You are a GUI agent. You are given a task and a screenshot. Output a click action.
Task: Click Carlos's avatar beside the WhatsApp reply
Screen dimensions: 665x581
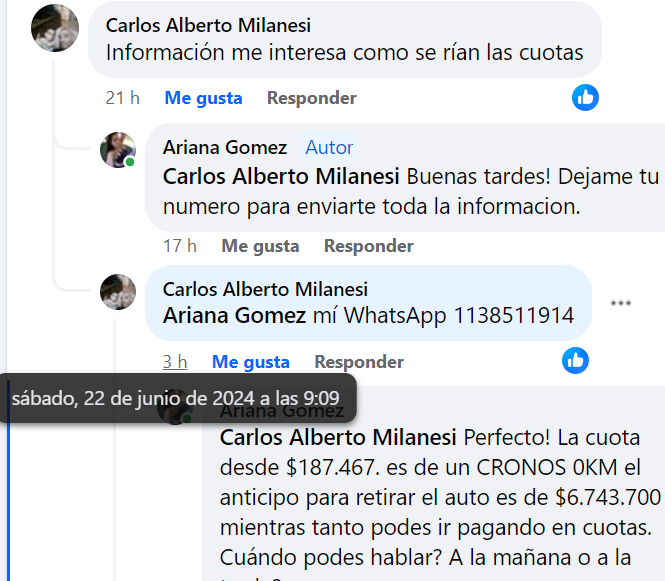point(118,292)
